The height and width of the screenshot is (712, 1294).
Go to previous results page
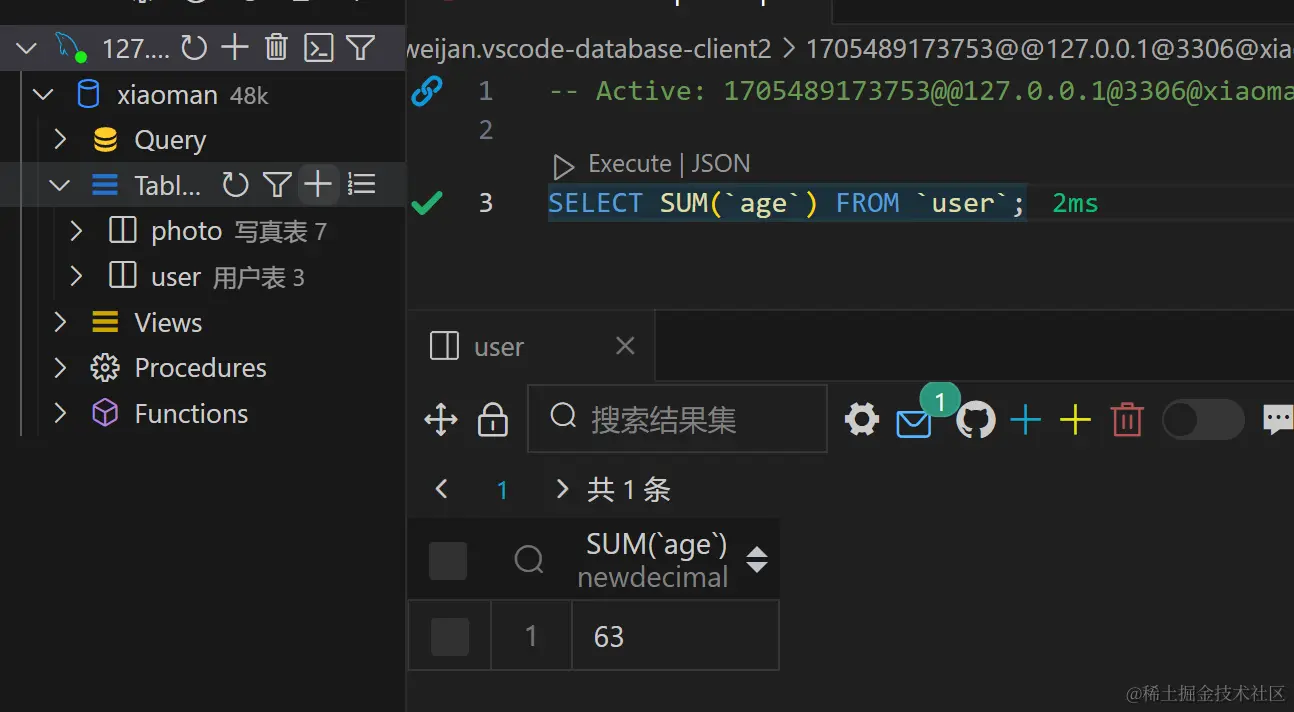(441, 489)
